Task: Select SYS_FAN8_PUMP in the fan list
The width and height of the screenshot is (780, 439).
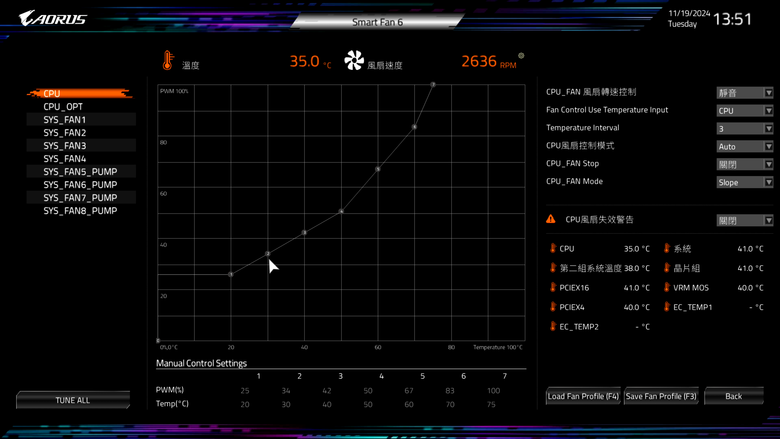Action: pyautogui.click(x=81, y=210)
